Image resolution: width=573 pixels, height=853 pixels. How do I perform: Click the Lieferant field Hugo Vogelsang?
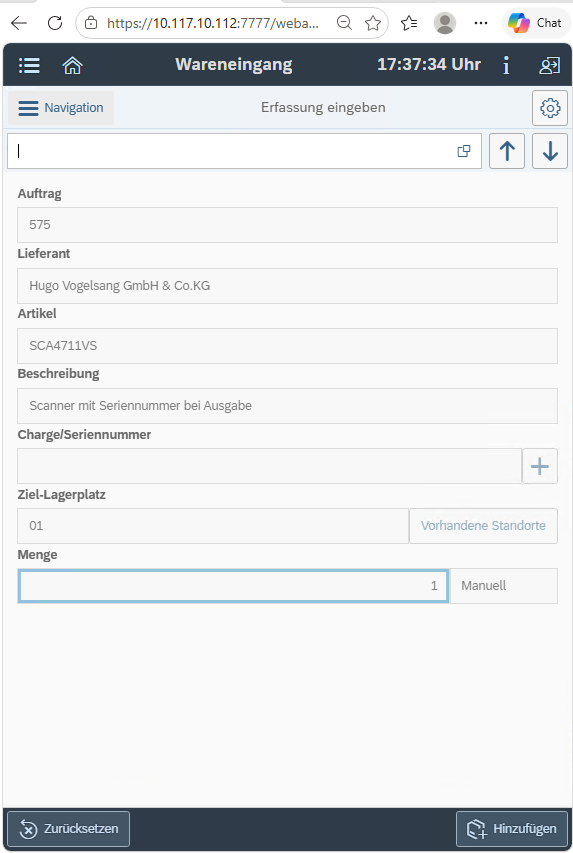click(287, 286)
